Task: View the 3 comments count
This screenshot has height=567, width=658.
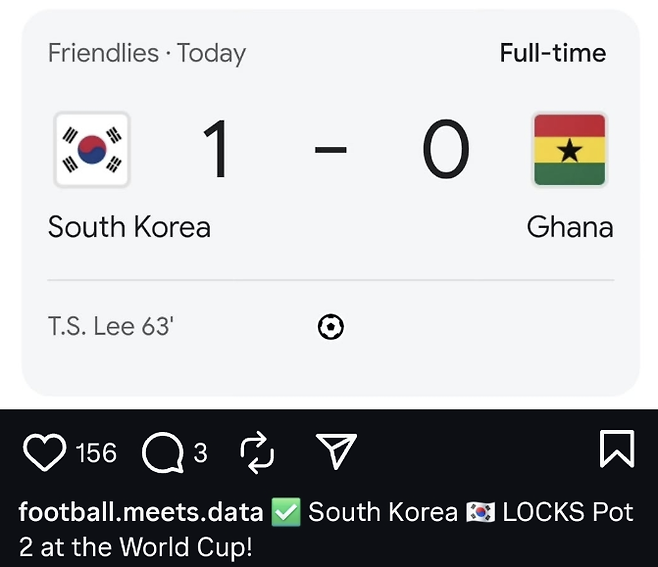Action: [x=200, y=454]
